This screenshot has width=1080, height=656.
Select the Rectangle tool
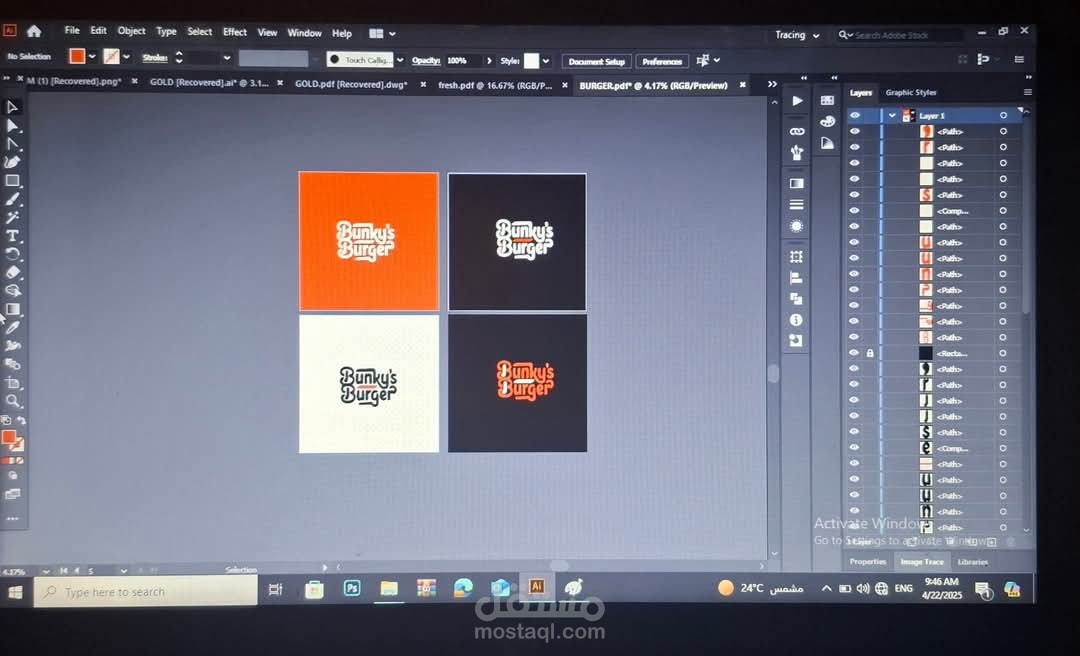click(12, 181)
